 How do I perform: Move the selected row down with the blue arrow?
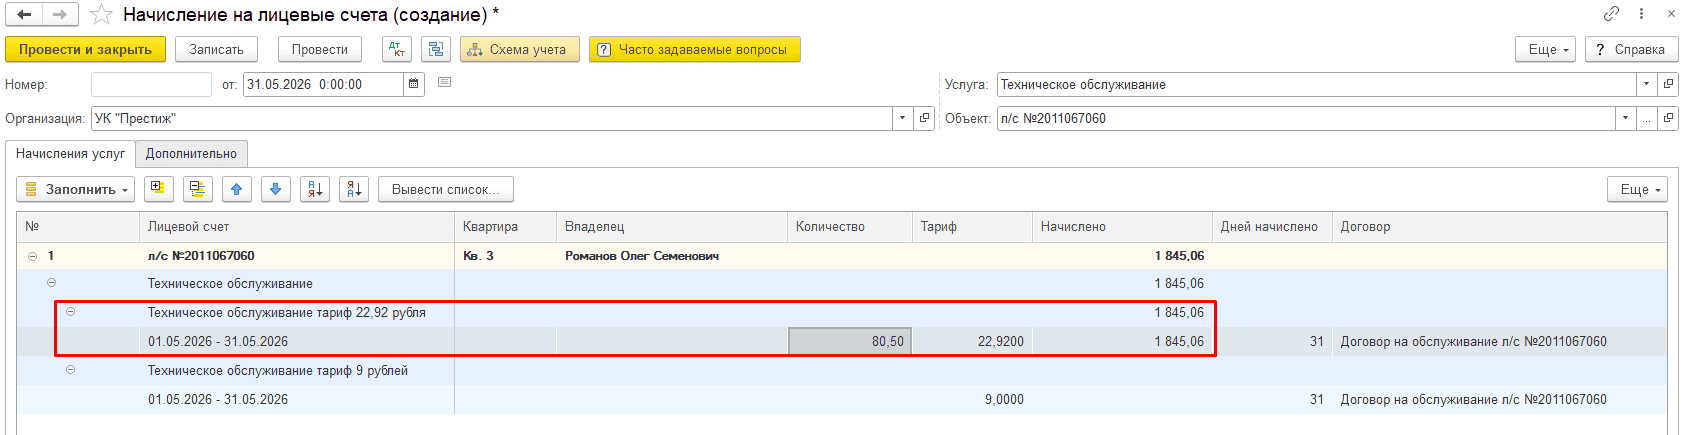click(x=275, y=189)
